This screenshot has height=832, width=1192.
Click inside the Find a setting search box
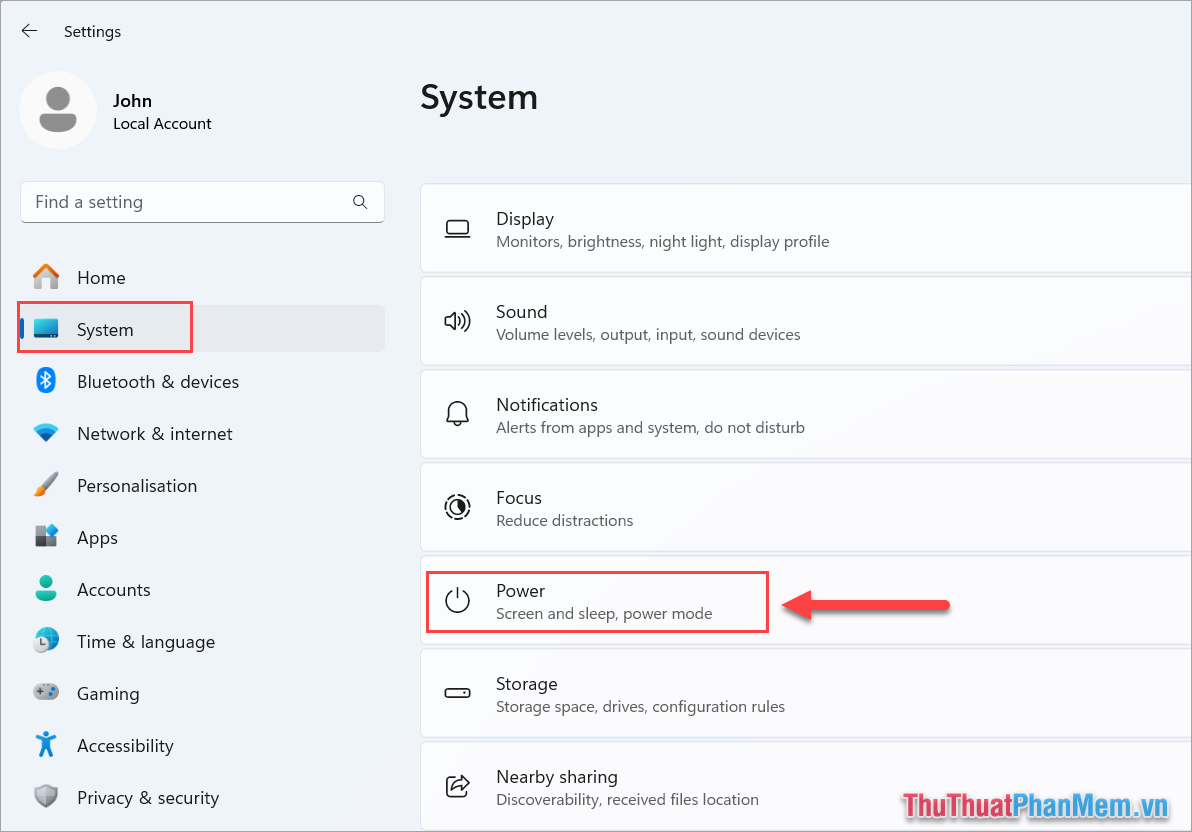[x=180, y=201]
